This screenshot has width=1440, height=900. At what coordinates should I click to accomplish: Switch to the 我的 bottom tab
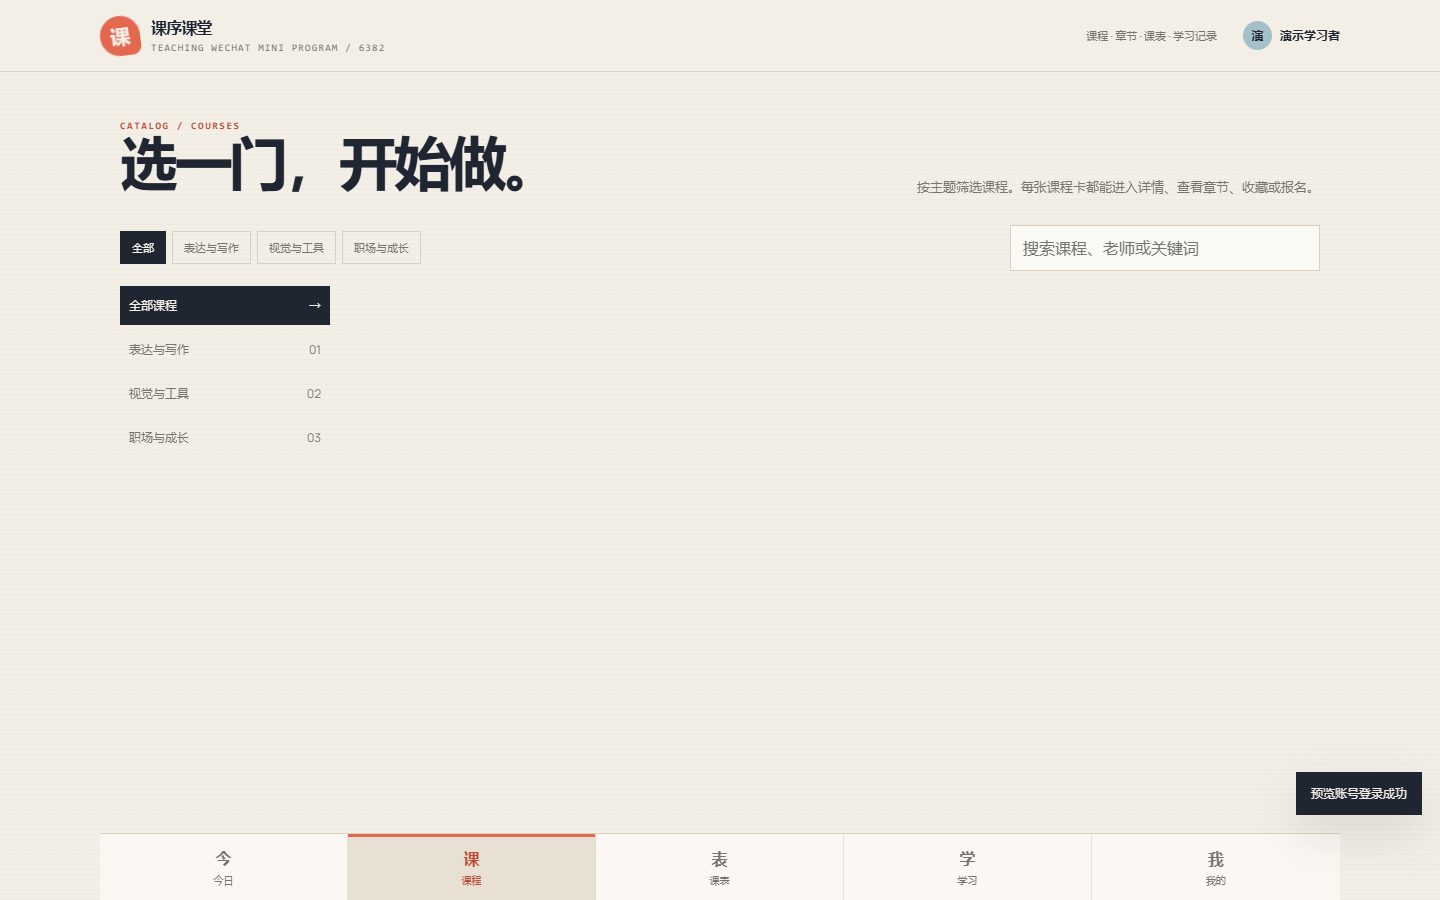coord(1215,867)
